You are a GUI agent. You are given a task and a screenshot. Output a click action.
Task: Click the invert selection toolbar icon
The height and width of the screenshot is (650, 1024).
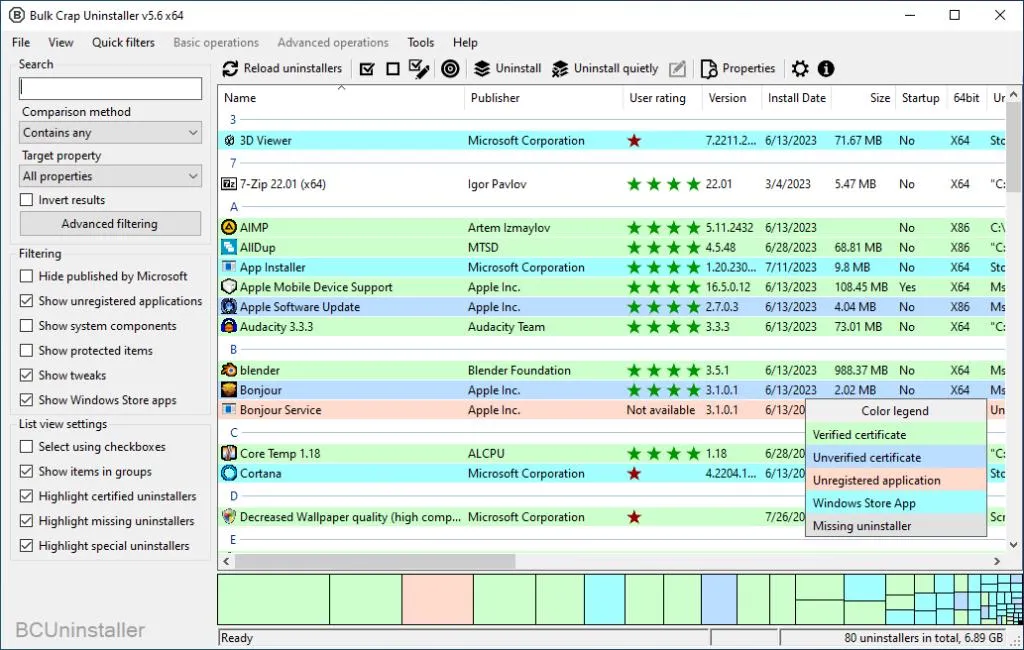click(419, 69)
